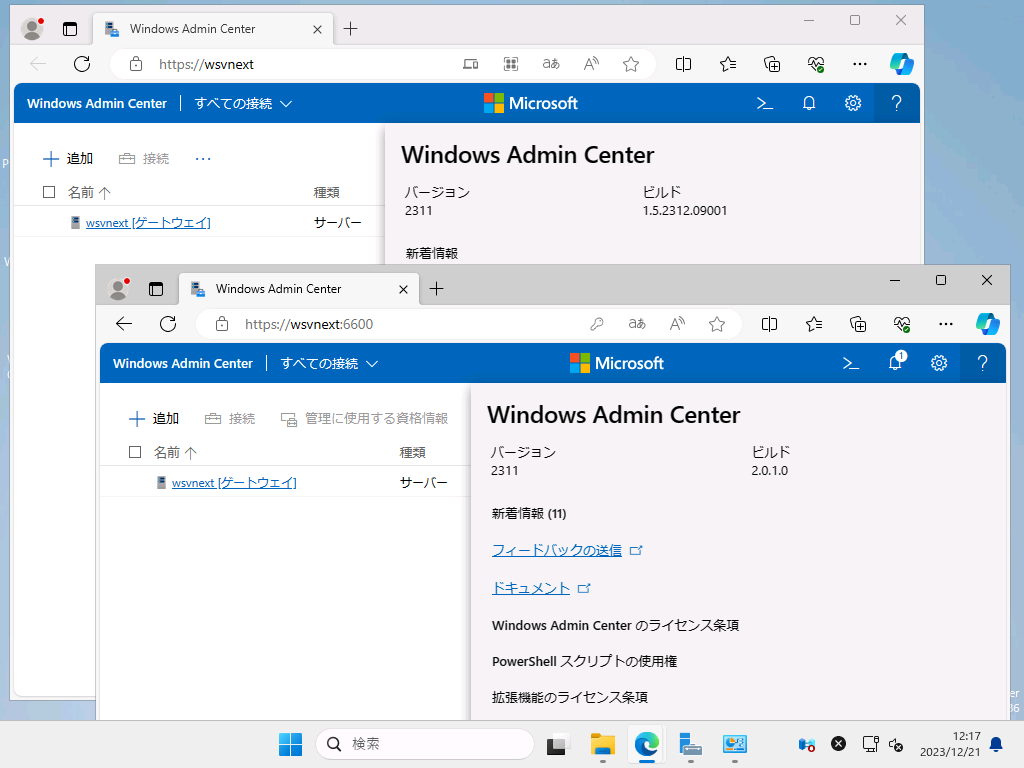Open the ellipsis menu above the connection list
1024x768 pixels.
click(x=204, y=158)
